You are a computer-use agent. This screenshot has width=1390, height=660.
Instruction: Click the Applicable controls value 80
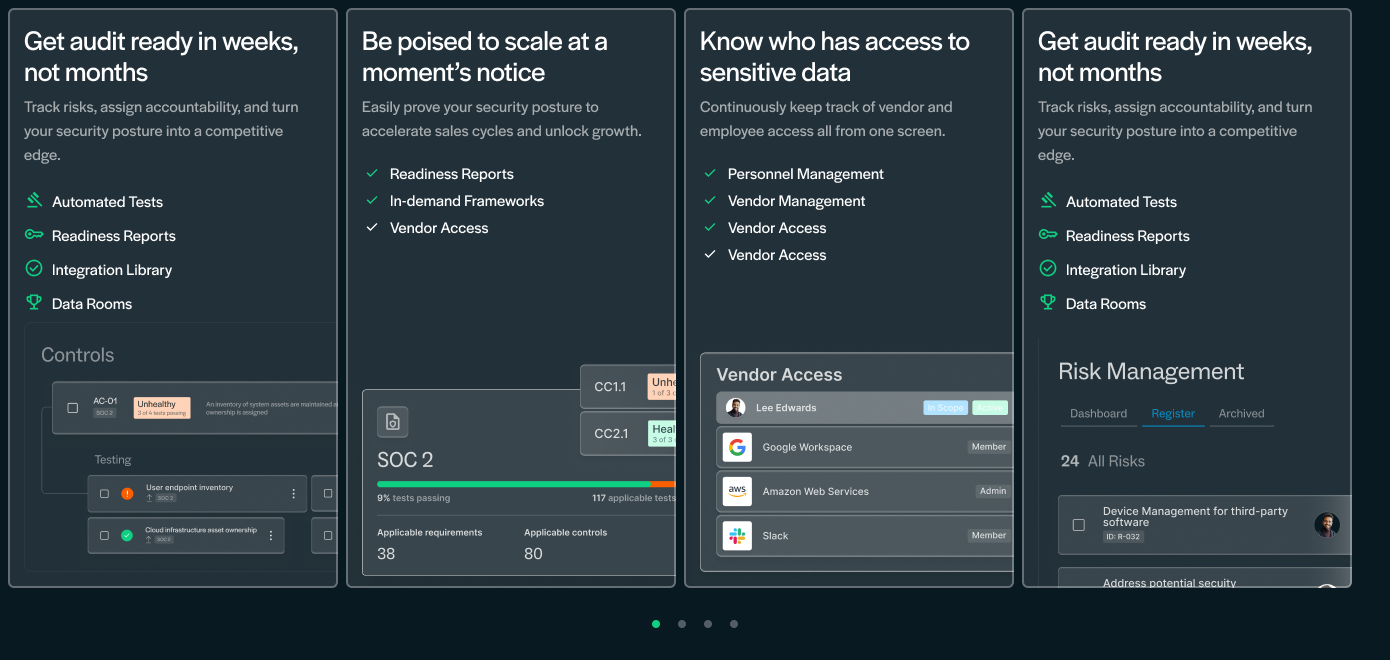pyautogui.click(x=533, y=553)
